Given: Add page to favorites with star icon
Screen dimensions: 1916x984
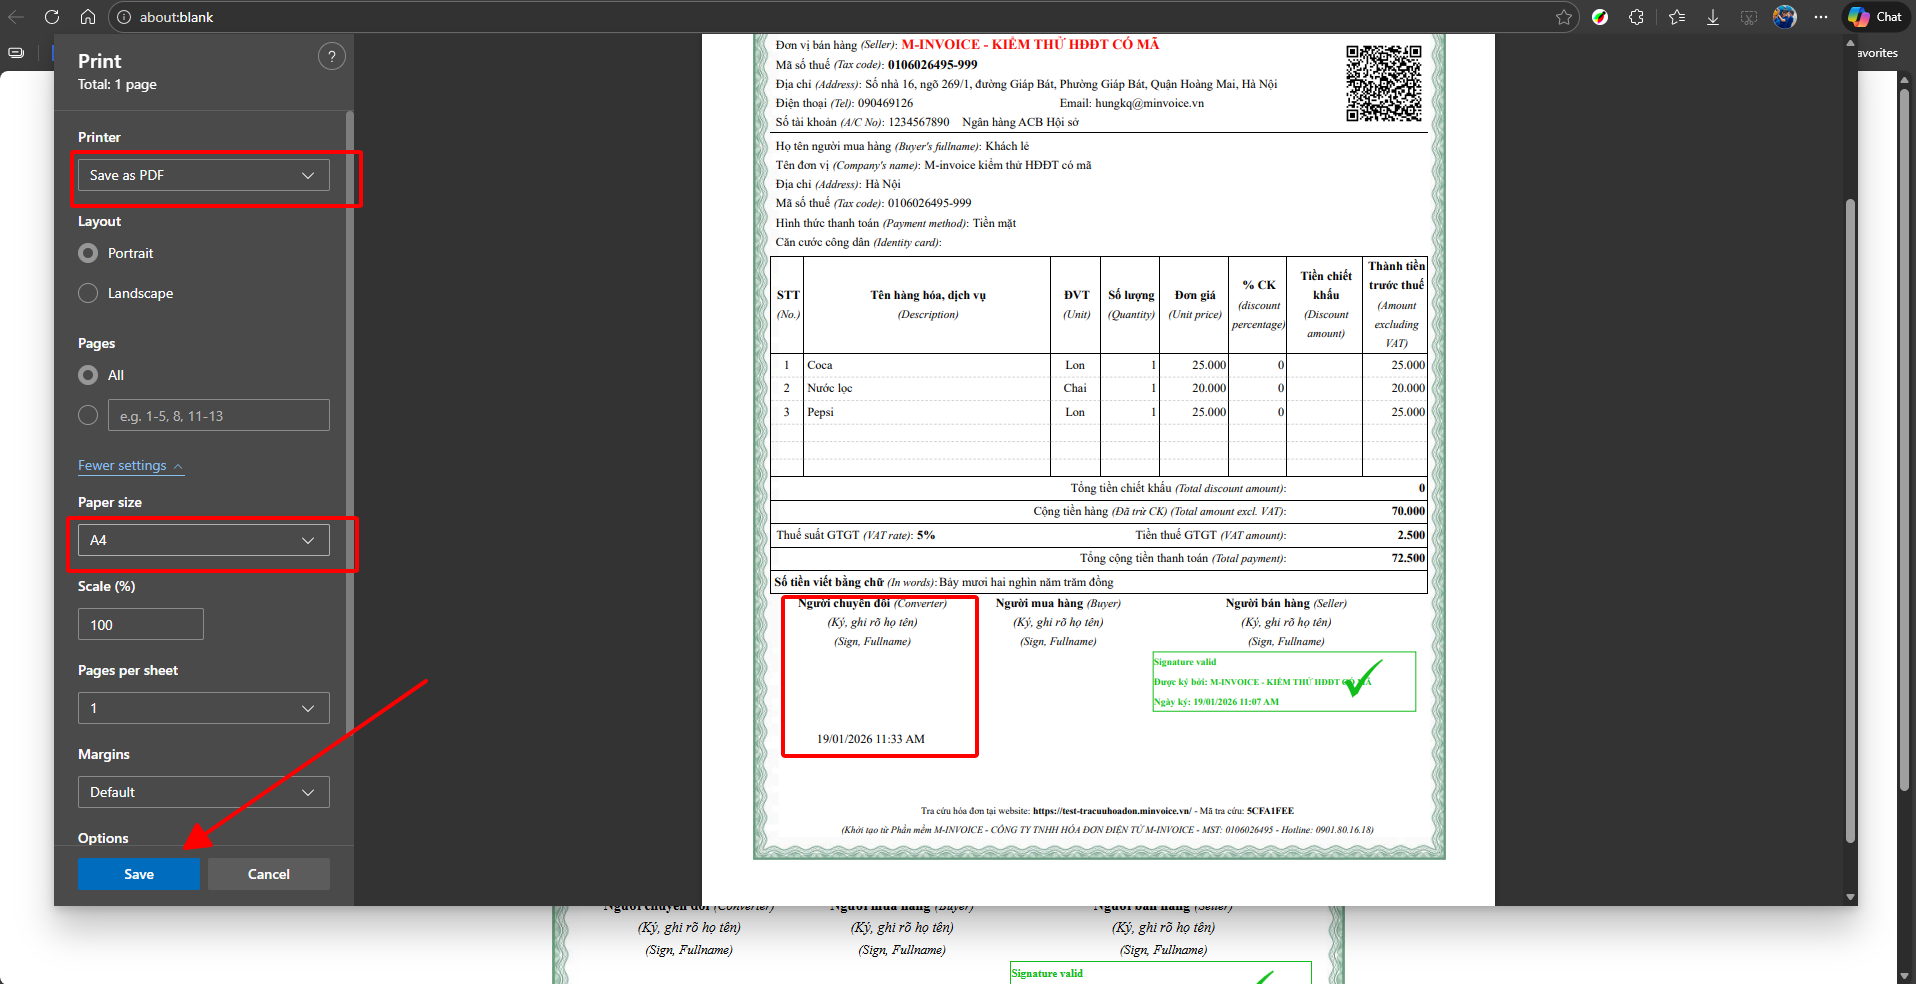Looking at the screenshot, I should tap(1563, 17).
